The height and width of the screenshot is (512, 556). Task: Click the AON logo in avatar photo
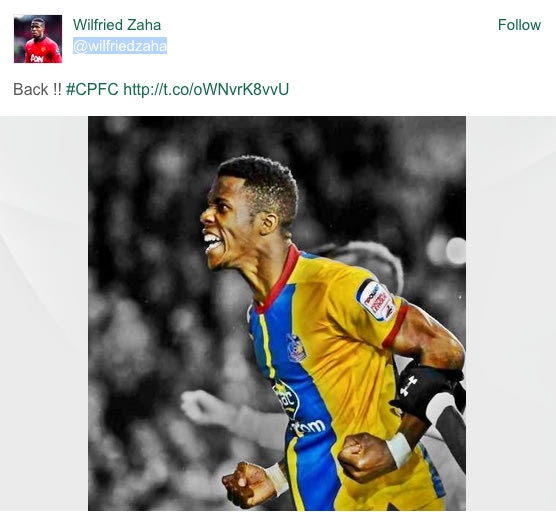[x=37, y=58]
